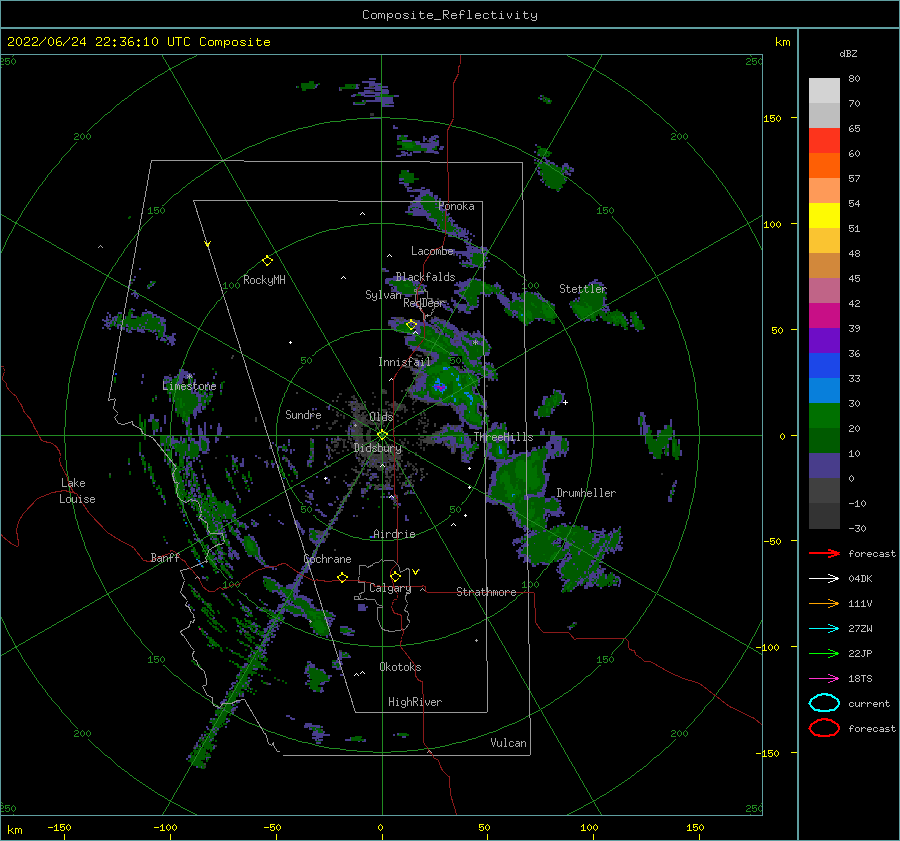This screenshot has height=841, width=900.
Task: Click the Okotoks city label
Action: point(400,667)
